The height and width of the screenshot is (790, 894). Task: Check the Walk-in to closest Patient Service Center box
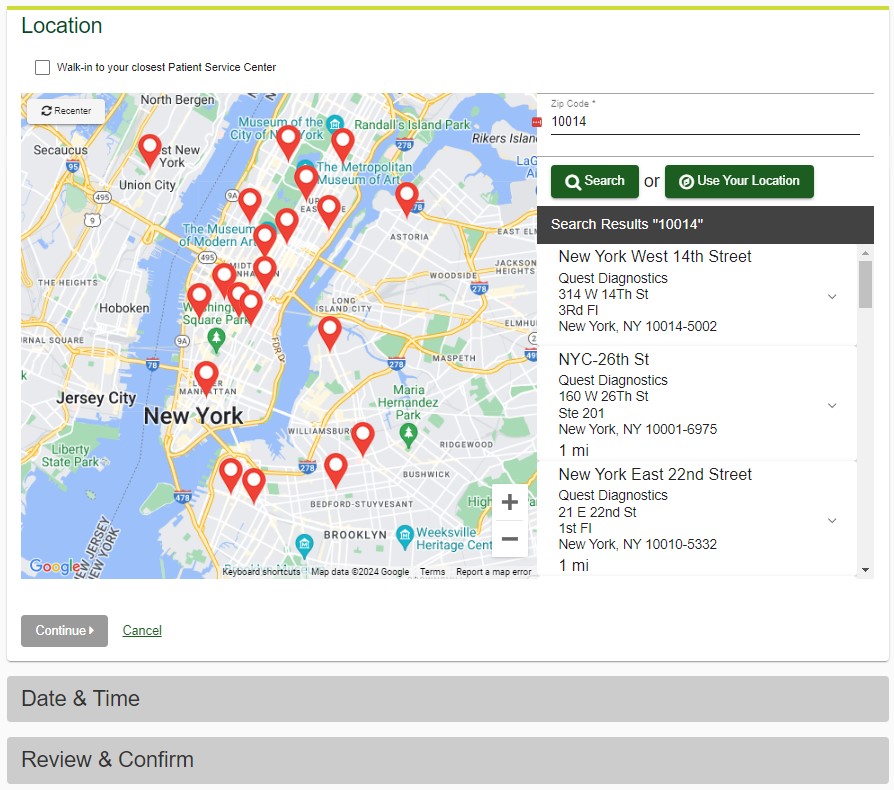42,67
